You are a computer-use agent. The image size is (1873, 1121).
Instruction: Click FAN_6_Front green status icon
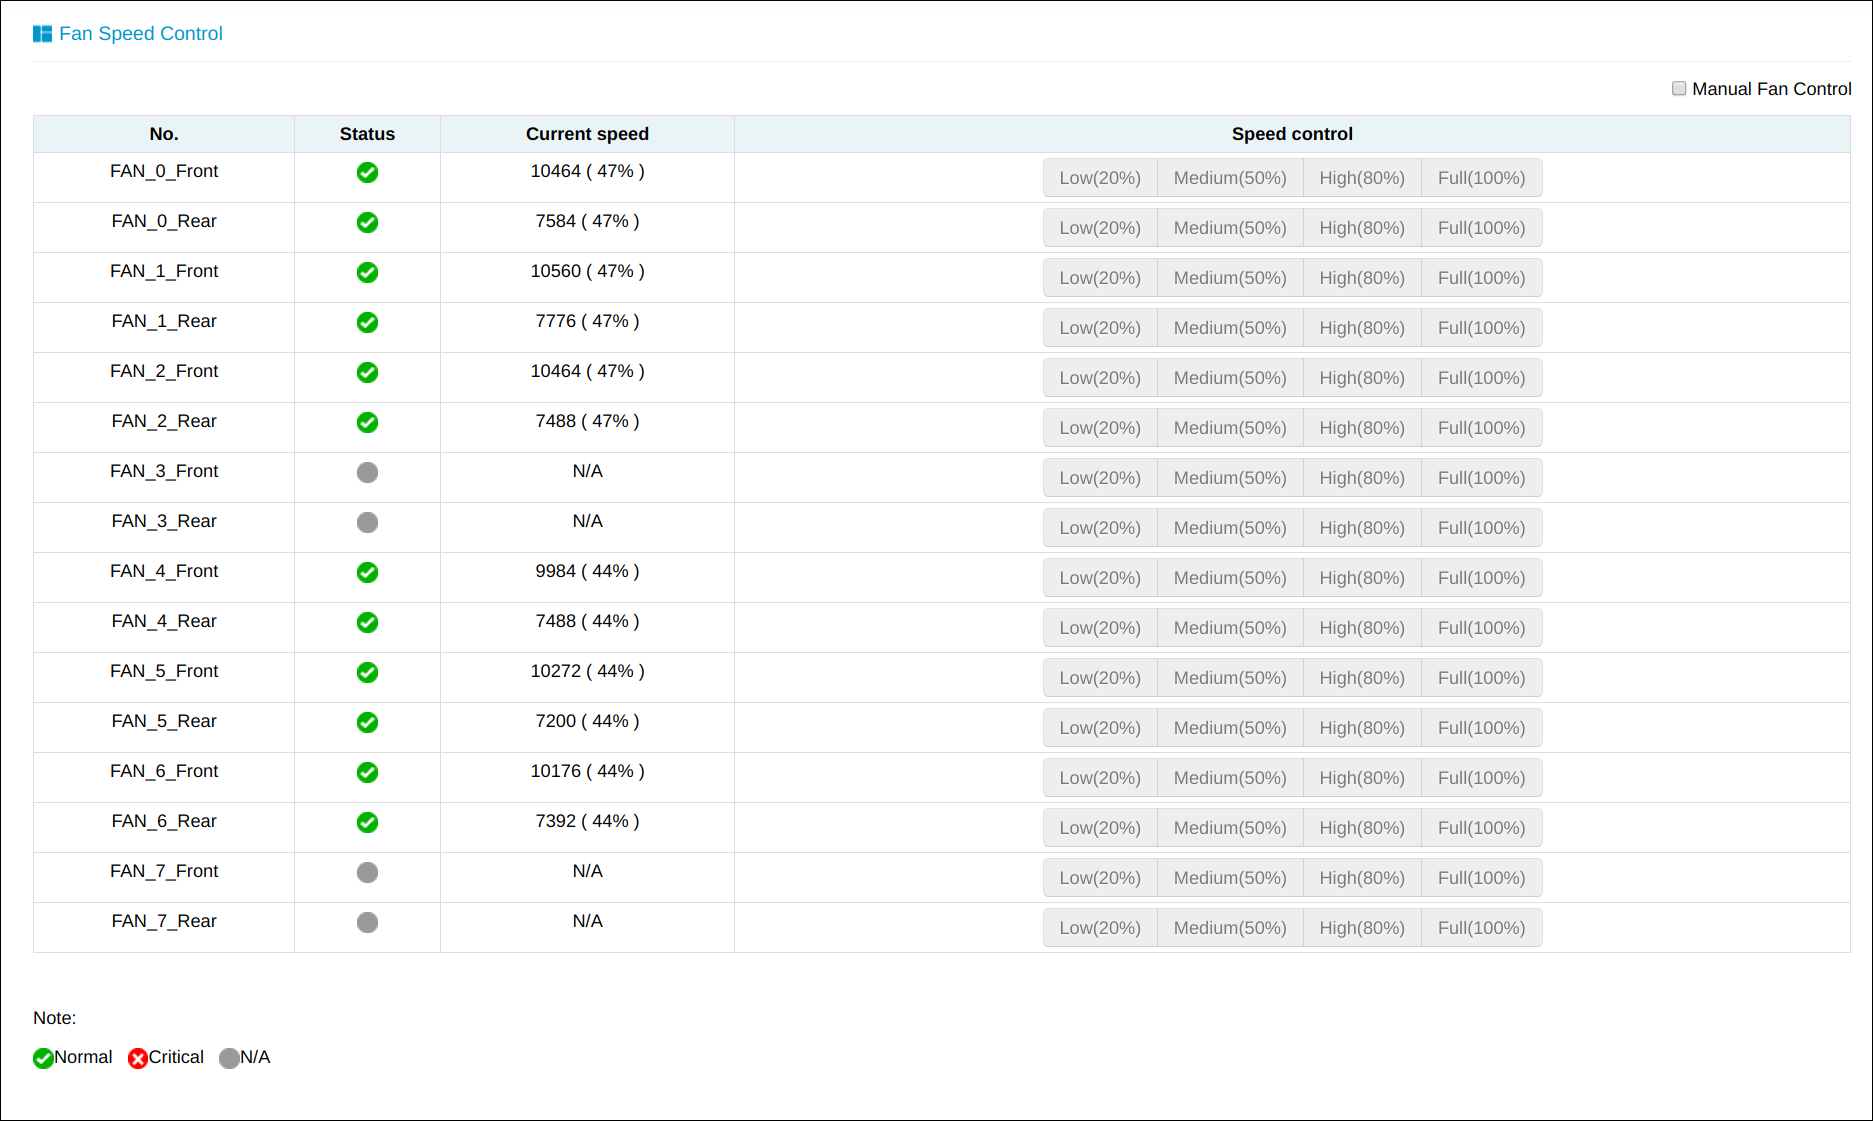(x=367, y=772)
